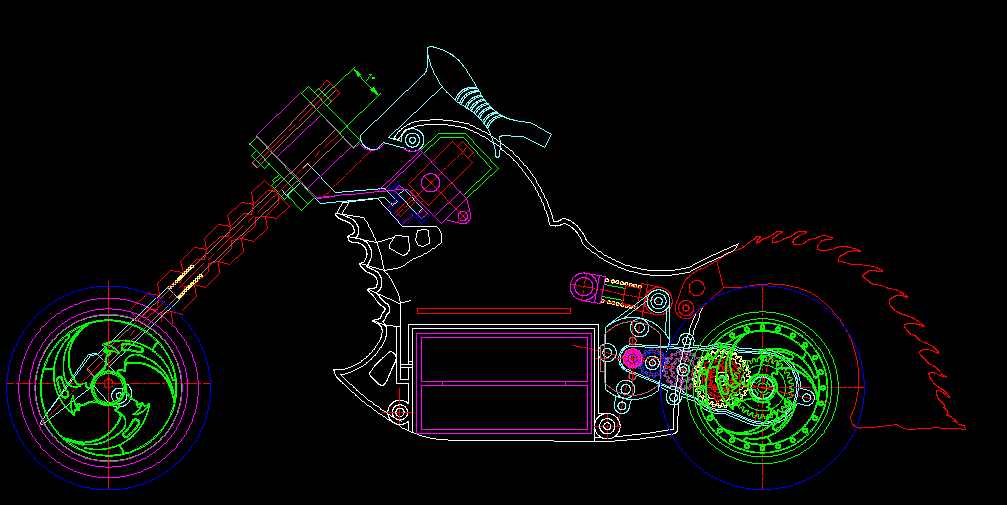Select the upper magenta battery rectangle
This screenshot has width=1007, height=505.
click(505, 359)
